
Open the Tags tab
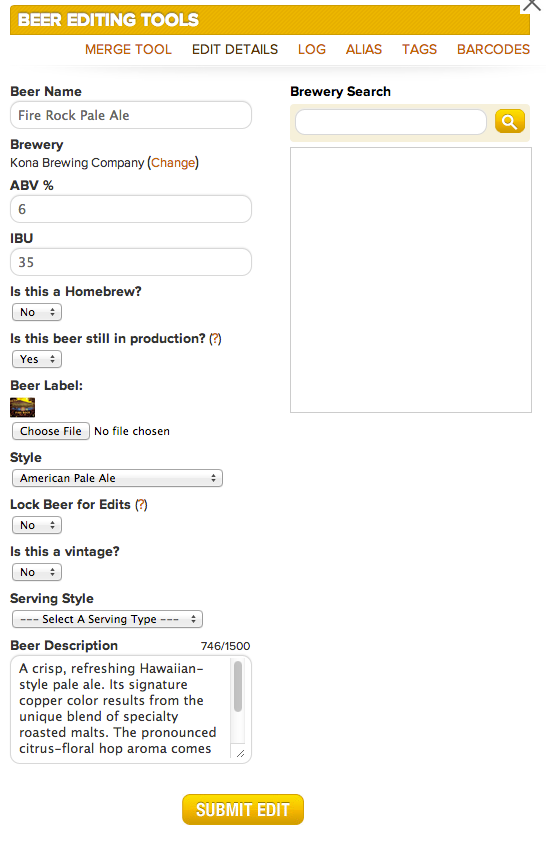[419, 49]
